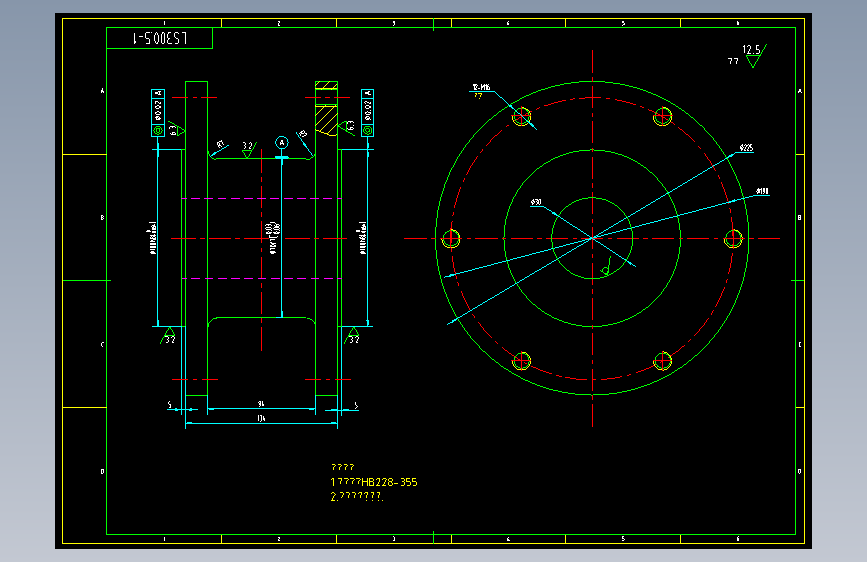The width and height of the screenshot is (867, 562).
Task: Click the left flange 6.3 roughness symbol
Action: 176,130
